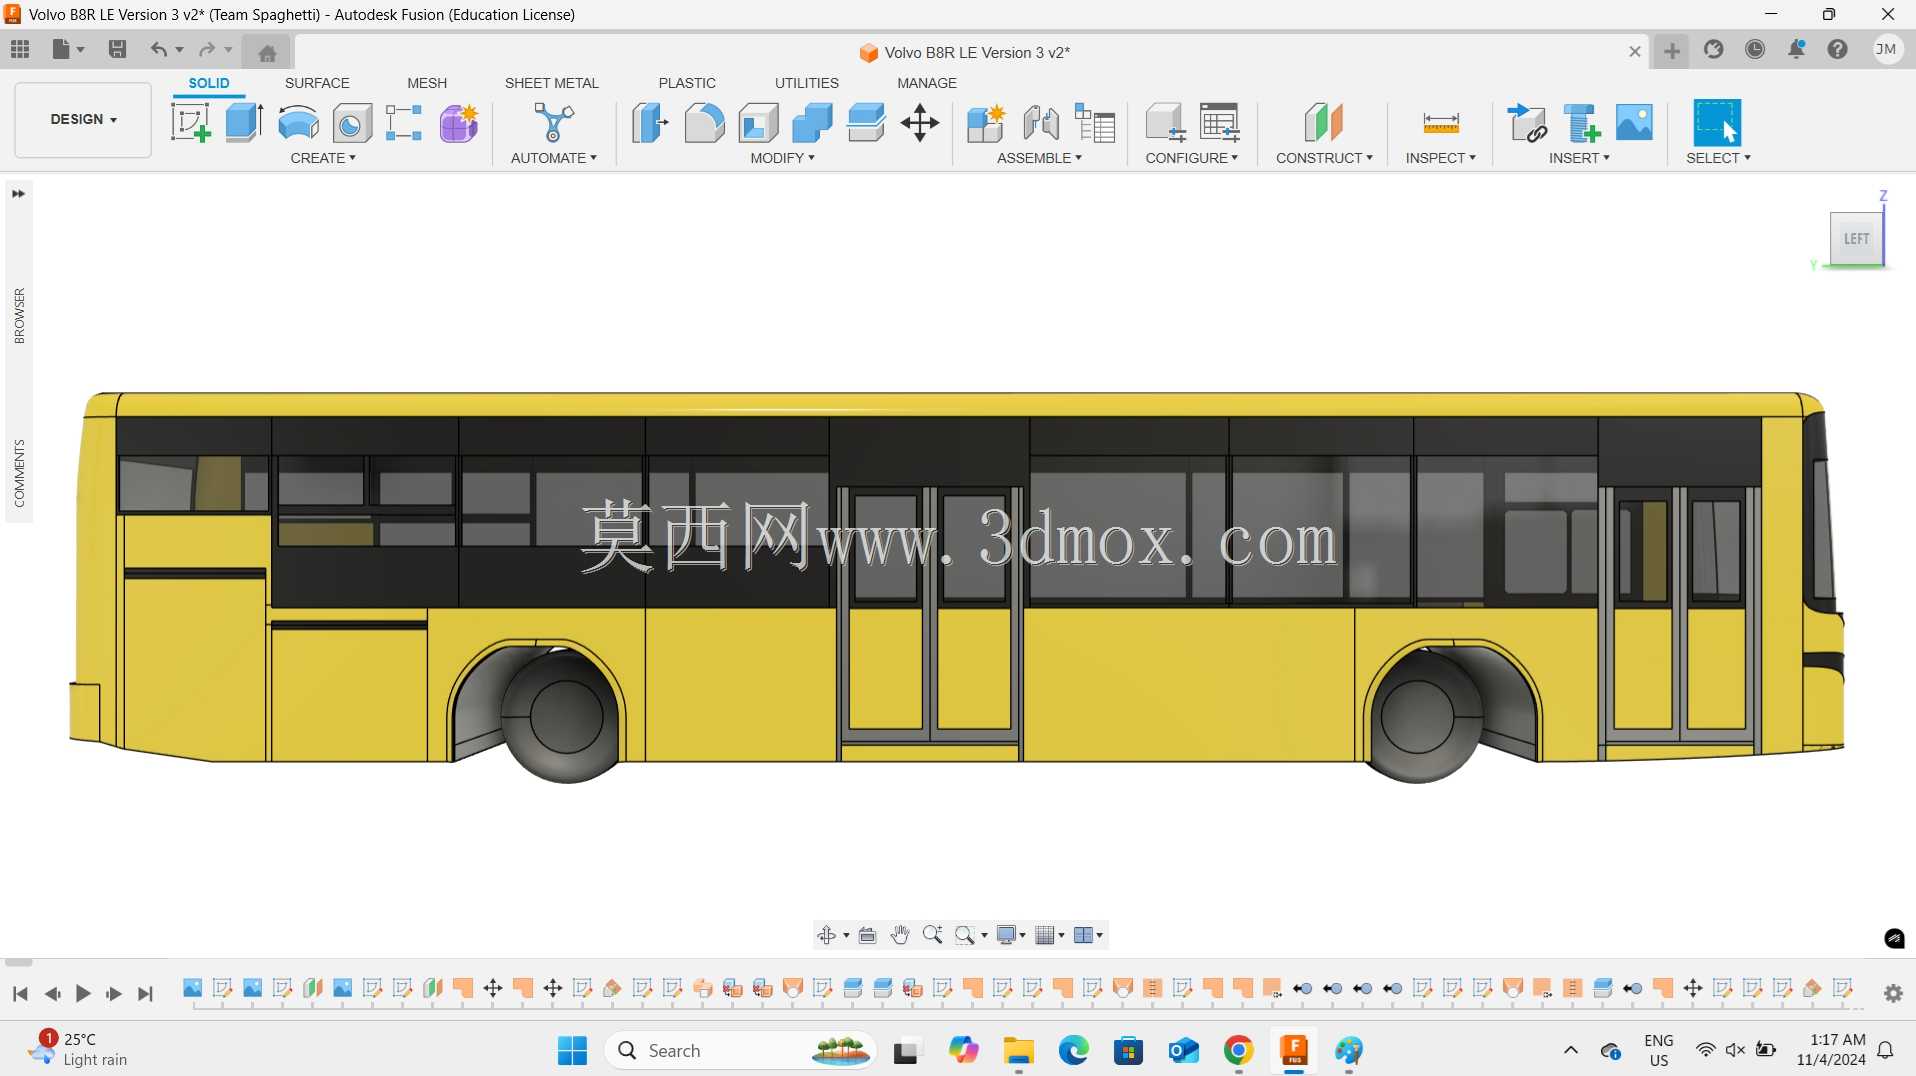This screenshot has width=1916, height=1076.
Task: Open the Help menu icon
Action: point(1838,50)
